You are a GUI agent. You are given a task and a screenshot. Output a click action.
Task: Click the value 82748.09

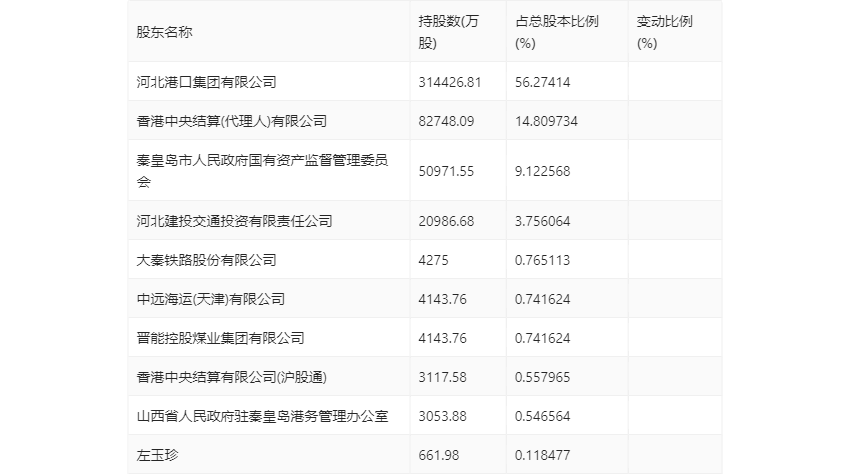446,121
